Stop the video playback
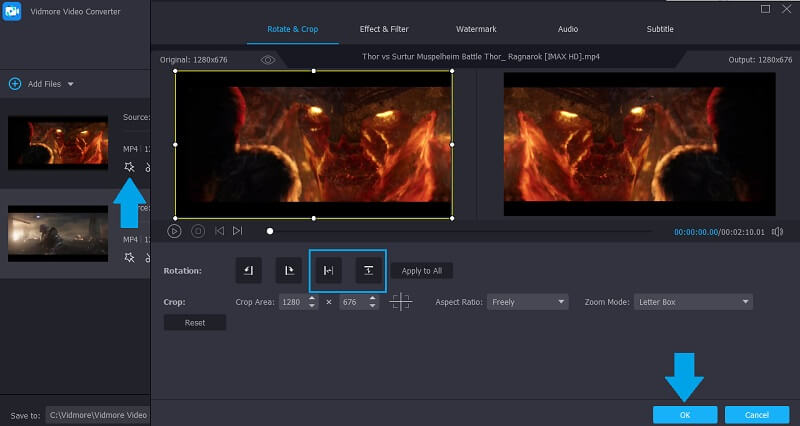Viewport: 800px width, 426px height. pyautogui.click(x=197, y=231)
